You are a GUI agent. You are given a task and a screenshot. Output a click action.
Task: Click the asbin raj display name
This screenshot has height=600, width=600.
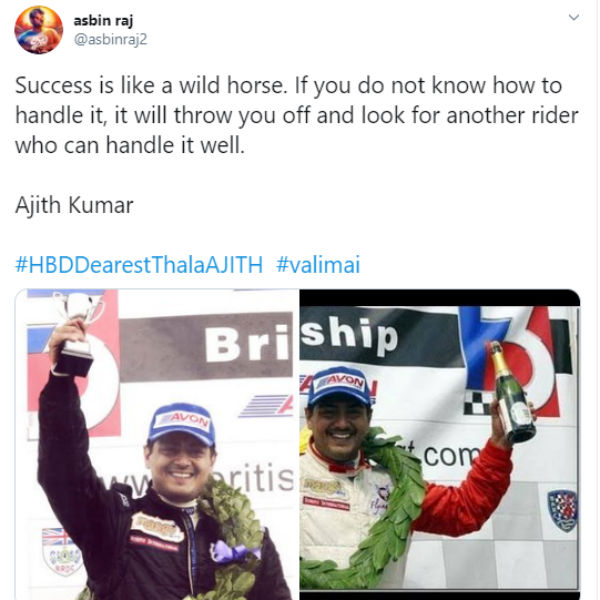(103, 21)
